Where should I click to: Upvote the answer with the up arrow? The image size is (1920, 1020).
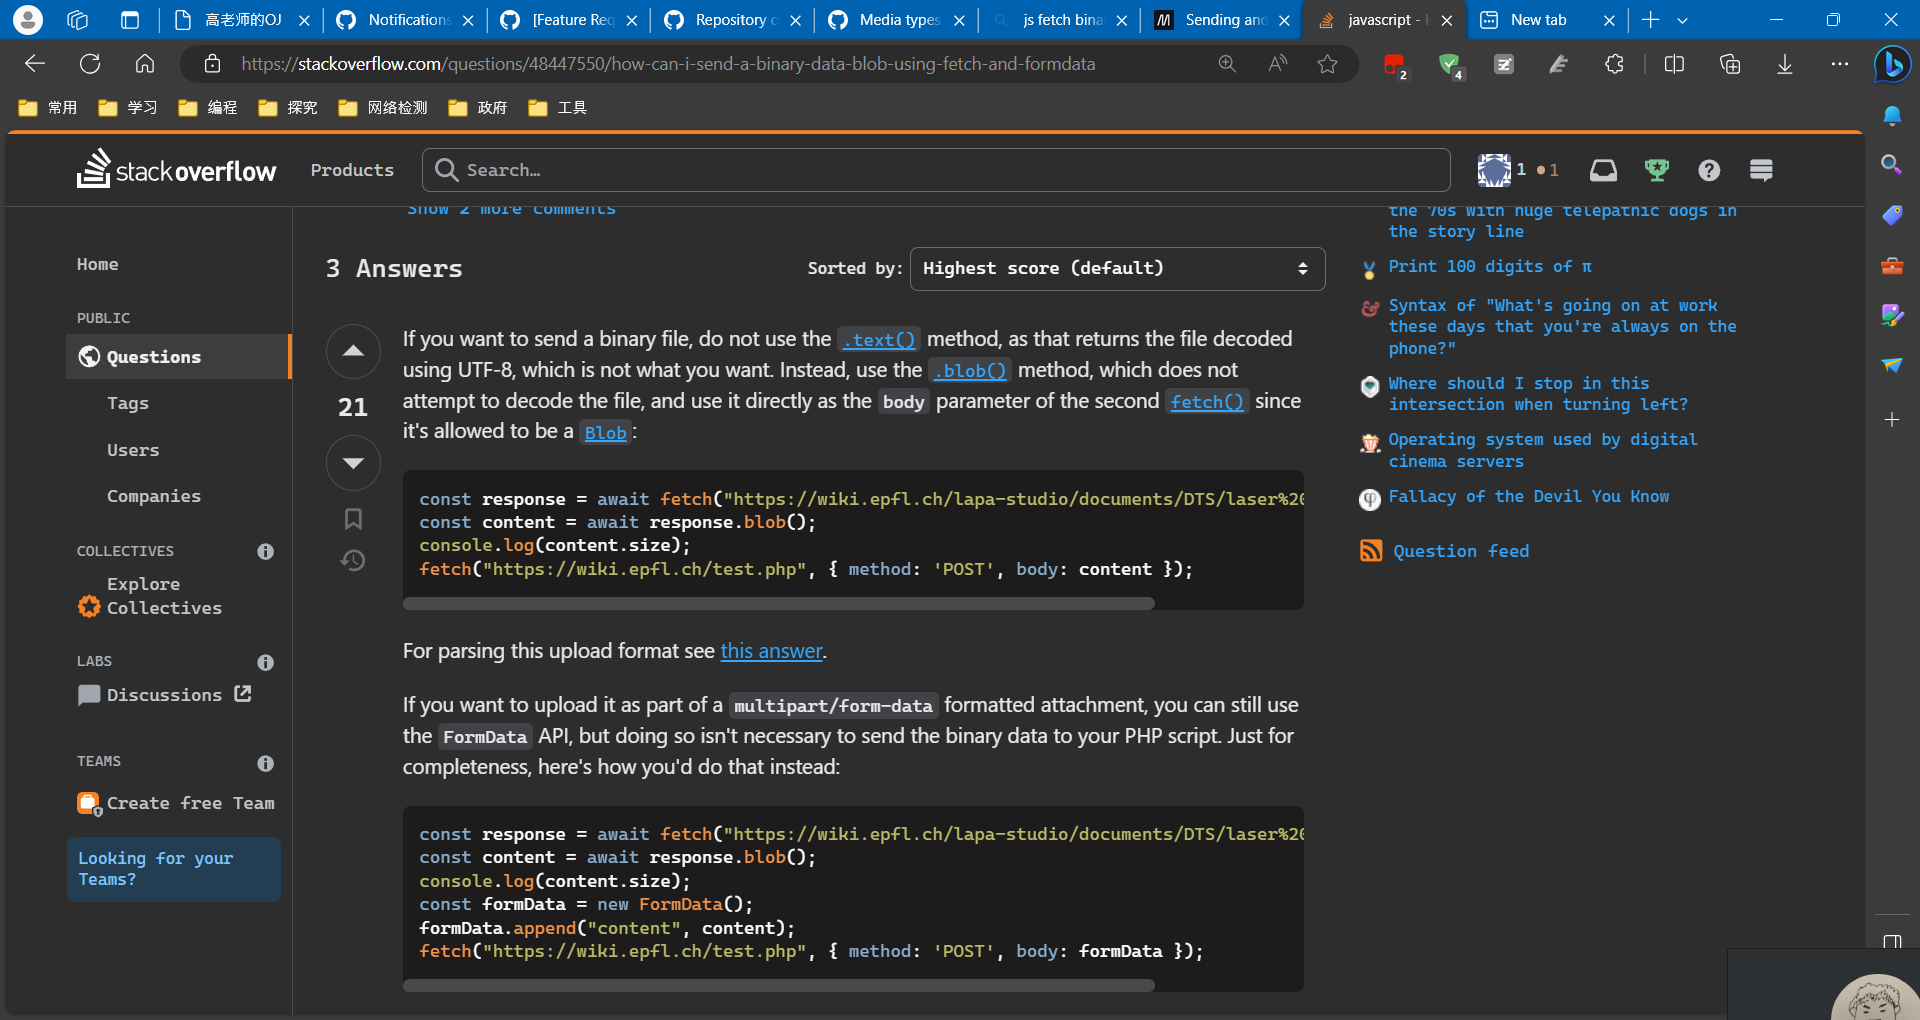(x=352, y=351)
